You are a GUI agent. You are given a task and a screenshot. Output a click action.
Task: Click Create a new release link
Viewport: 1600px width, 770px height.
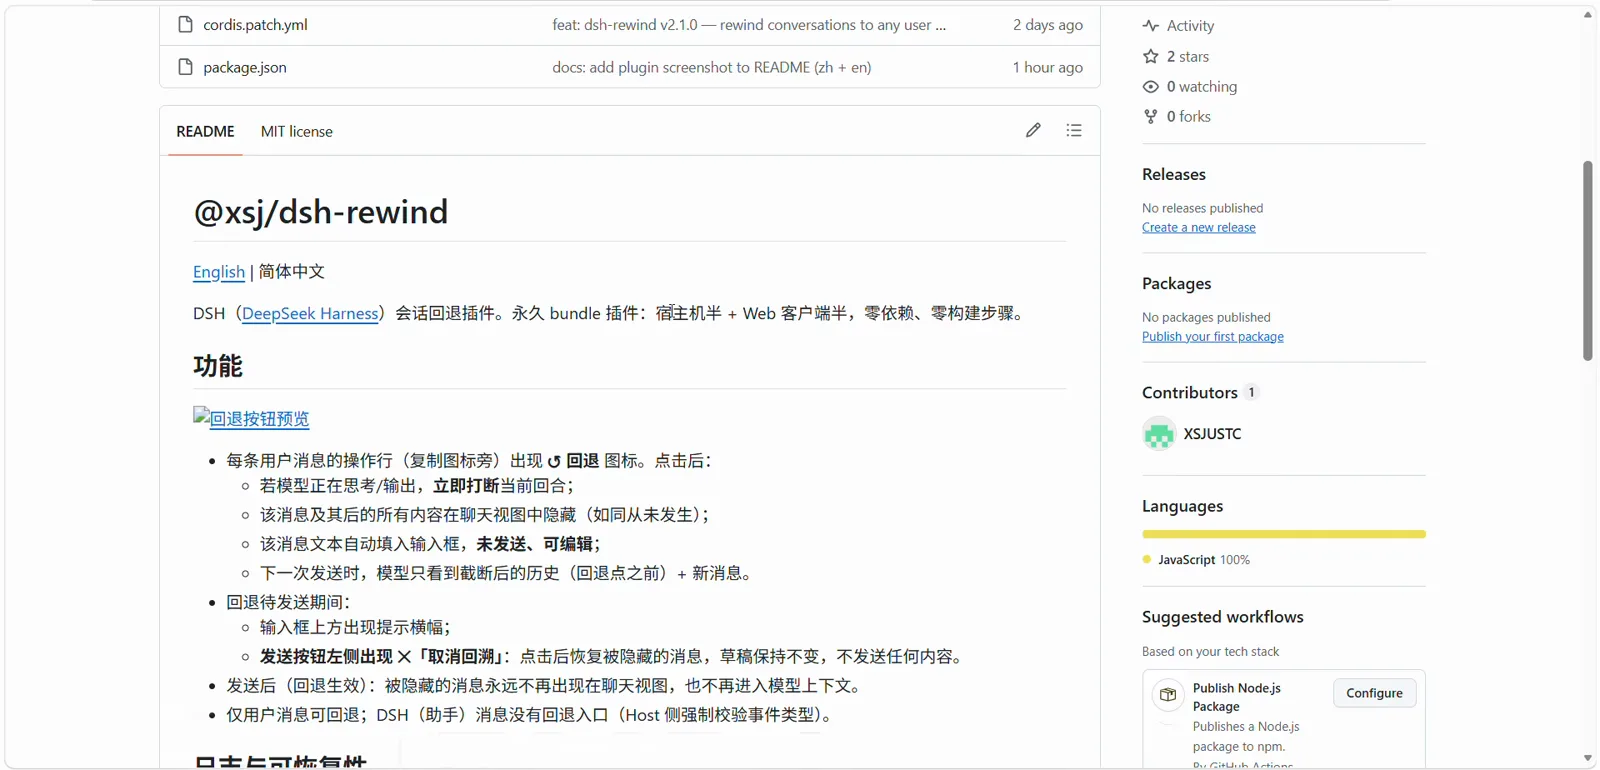click(x=1199, y=228)
